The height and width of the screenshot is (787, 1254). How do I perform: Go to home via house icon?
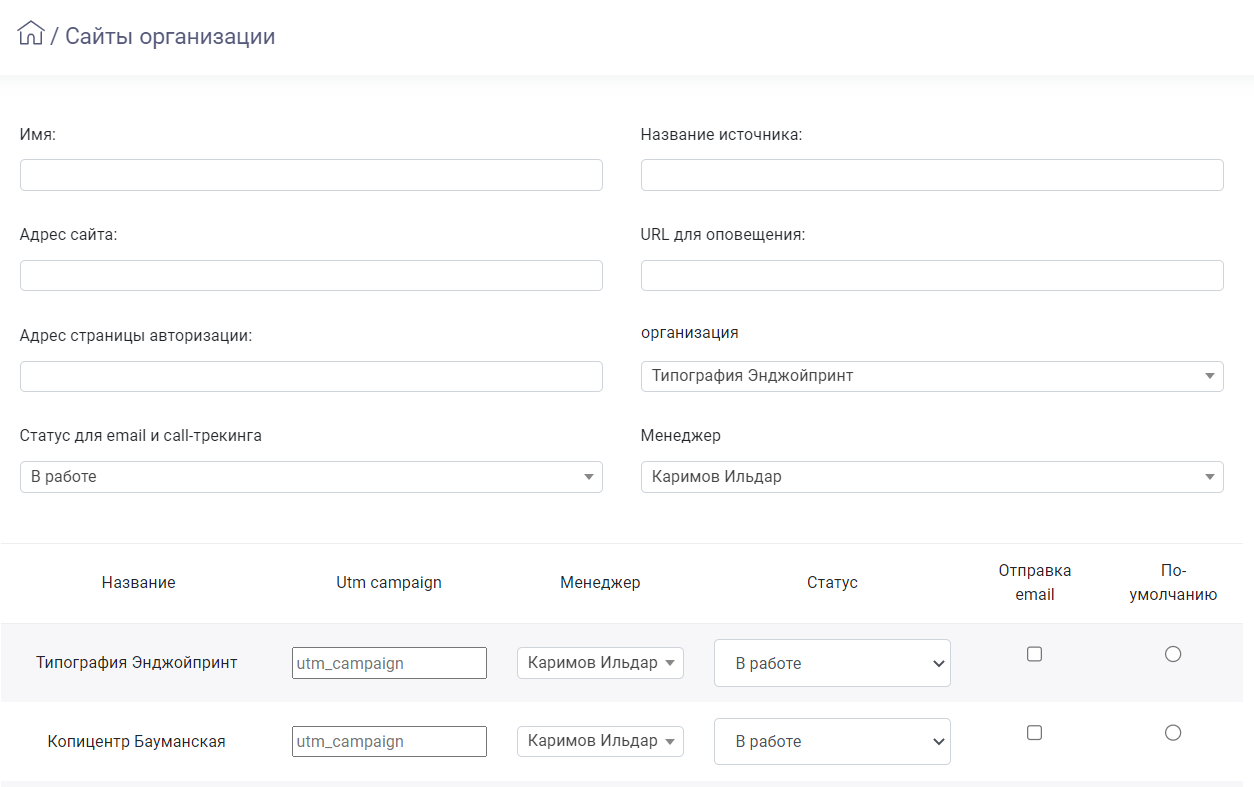click(x=31, y=33)
